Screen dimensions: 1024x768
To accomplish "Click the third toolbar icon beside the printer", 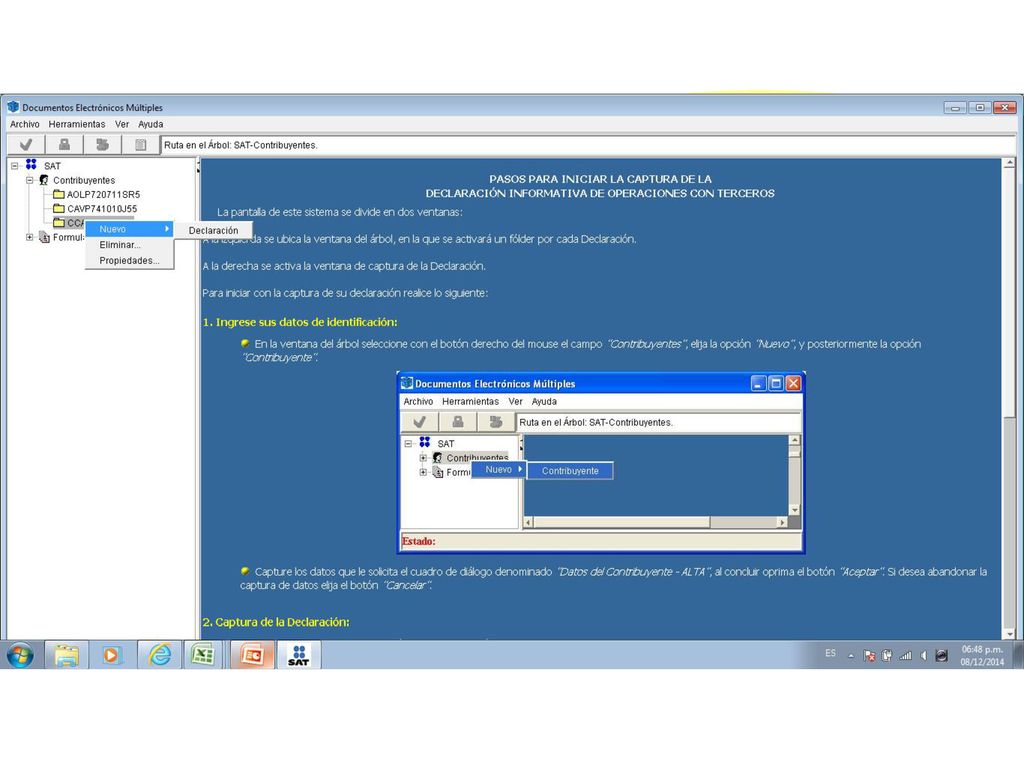I will click(x=102, y=145).
